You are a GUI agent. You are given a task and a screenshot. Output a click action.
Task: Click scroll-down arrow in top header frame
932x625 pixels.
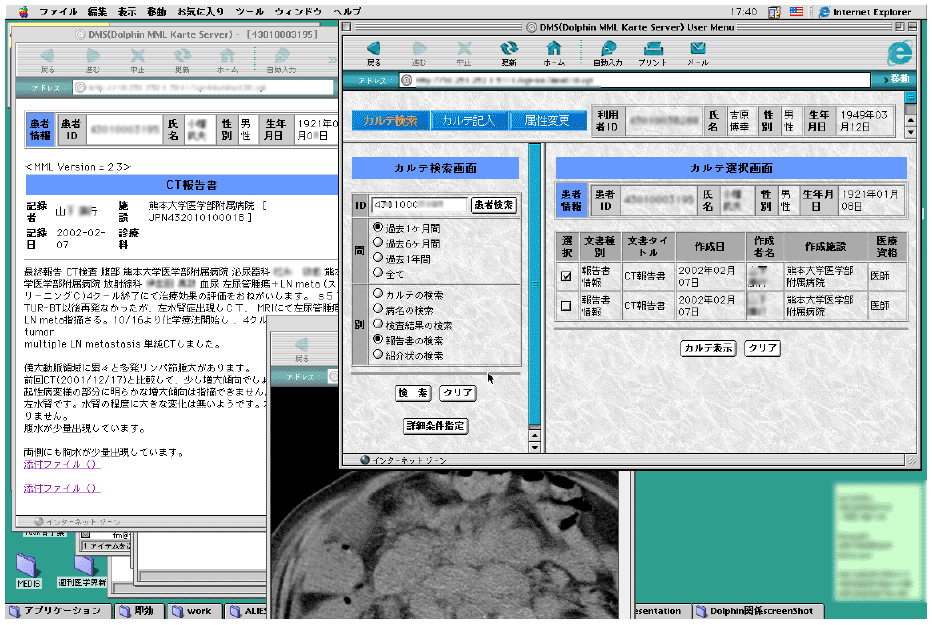(x=910, y=131)
